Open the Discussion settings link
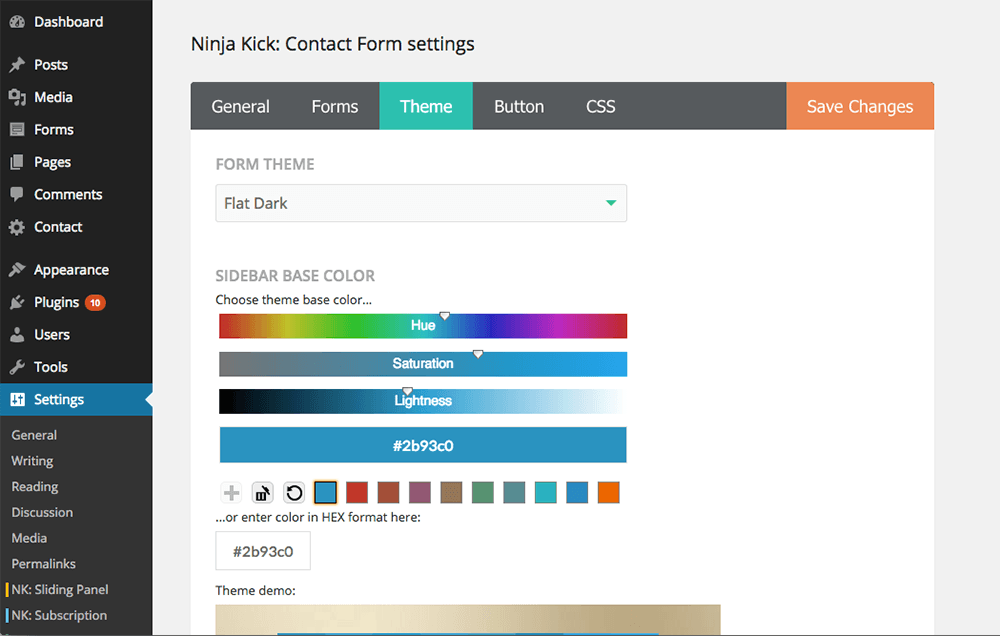This screenshot has height=636, width=1000. click(42, 512)
